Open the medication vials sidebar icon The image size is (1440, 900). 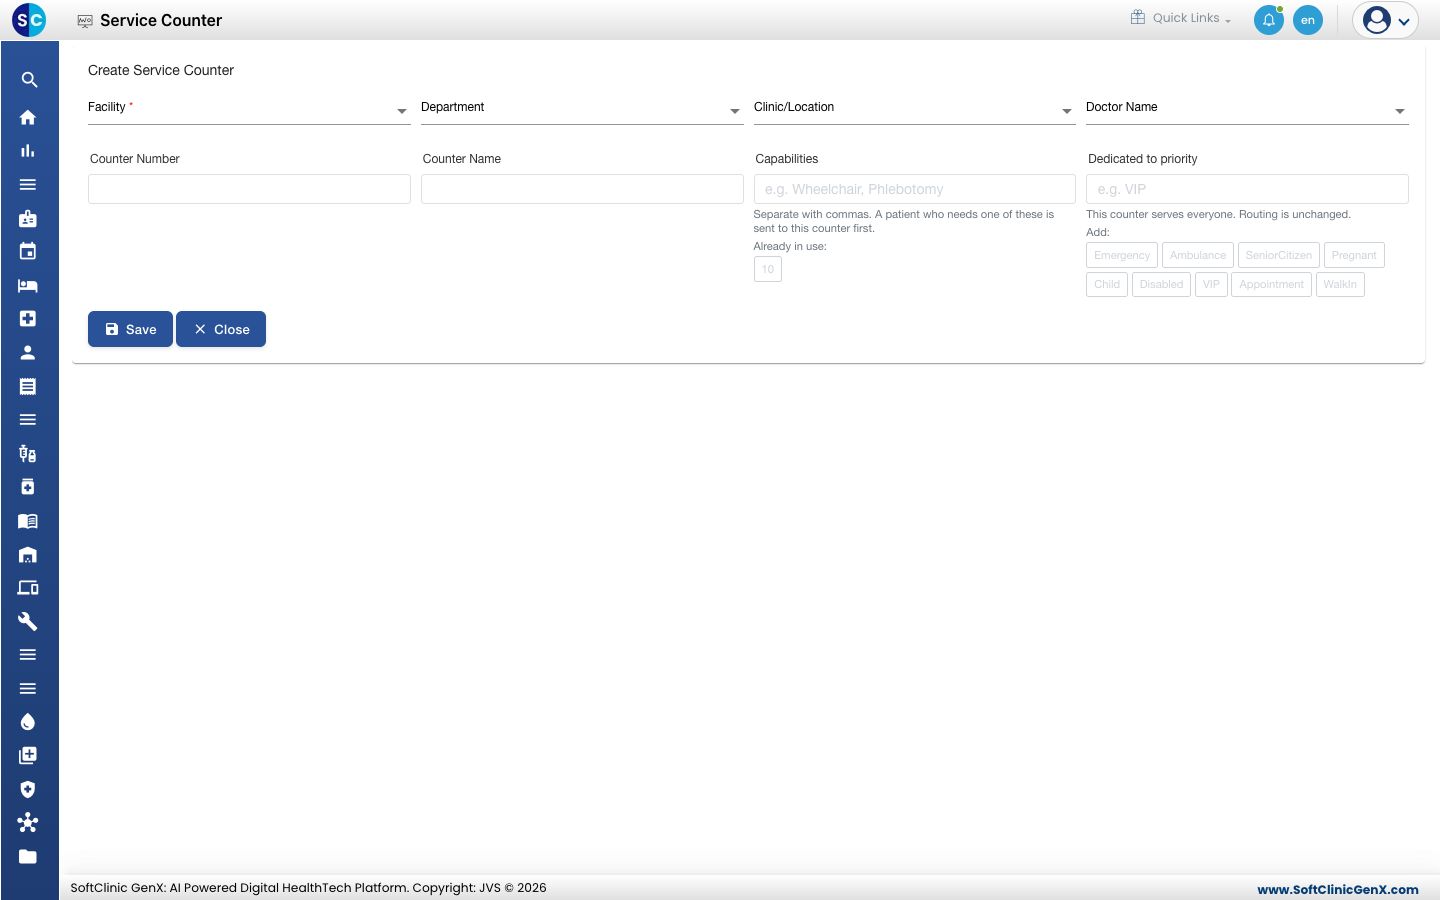coord(28,454)
